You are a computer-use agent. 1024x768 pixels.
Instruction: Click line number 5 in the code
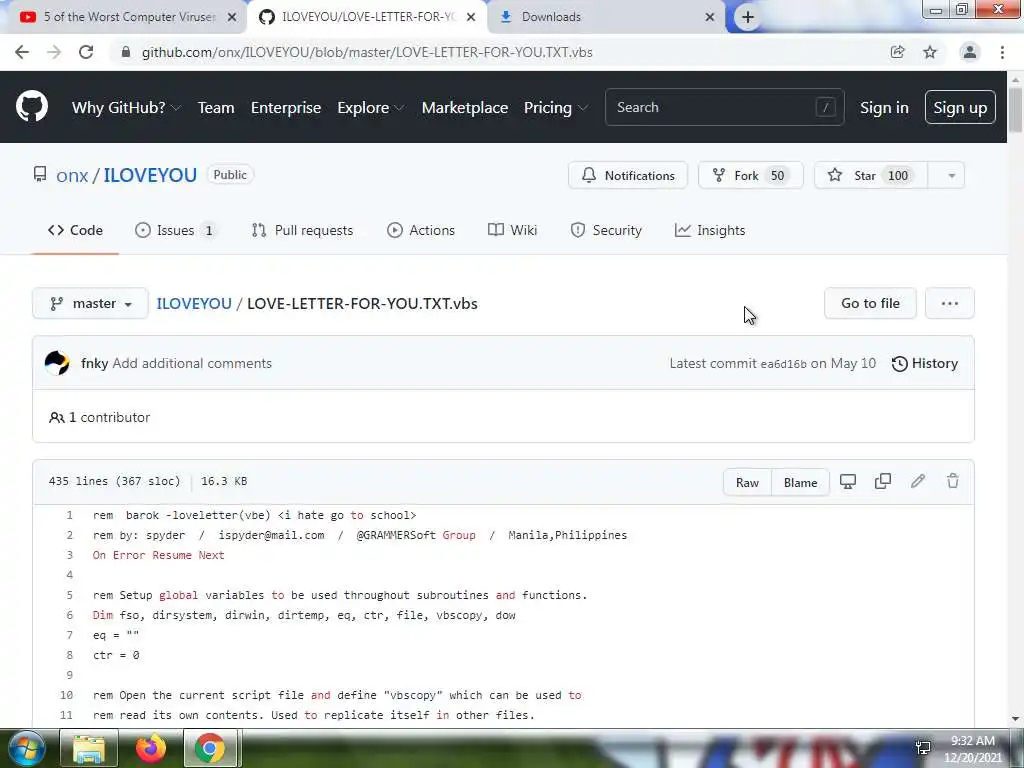[x=69, y=596]
